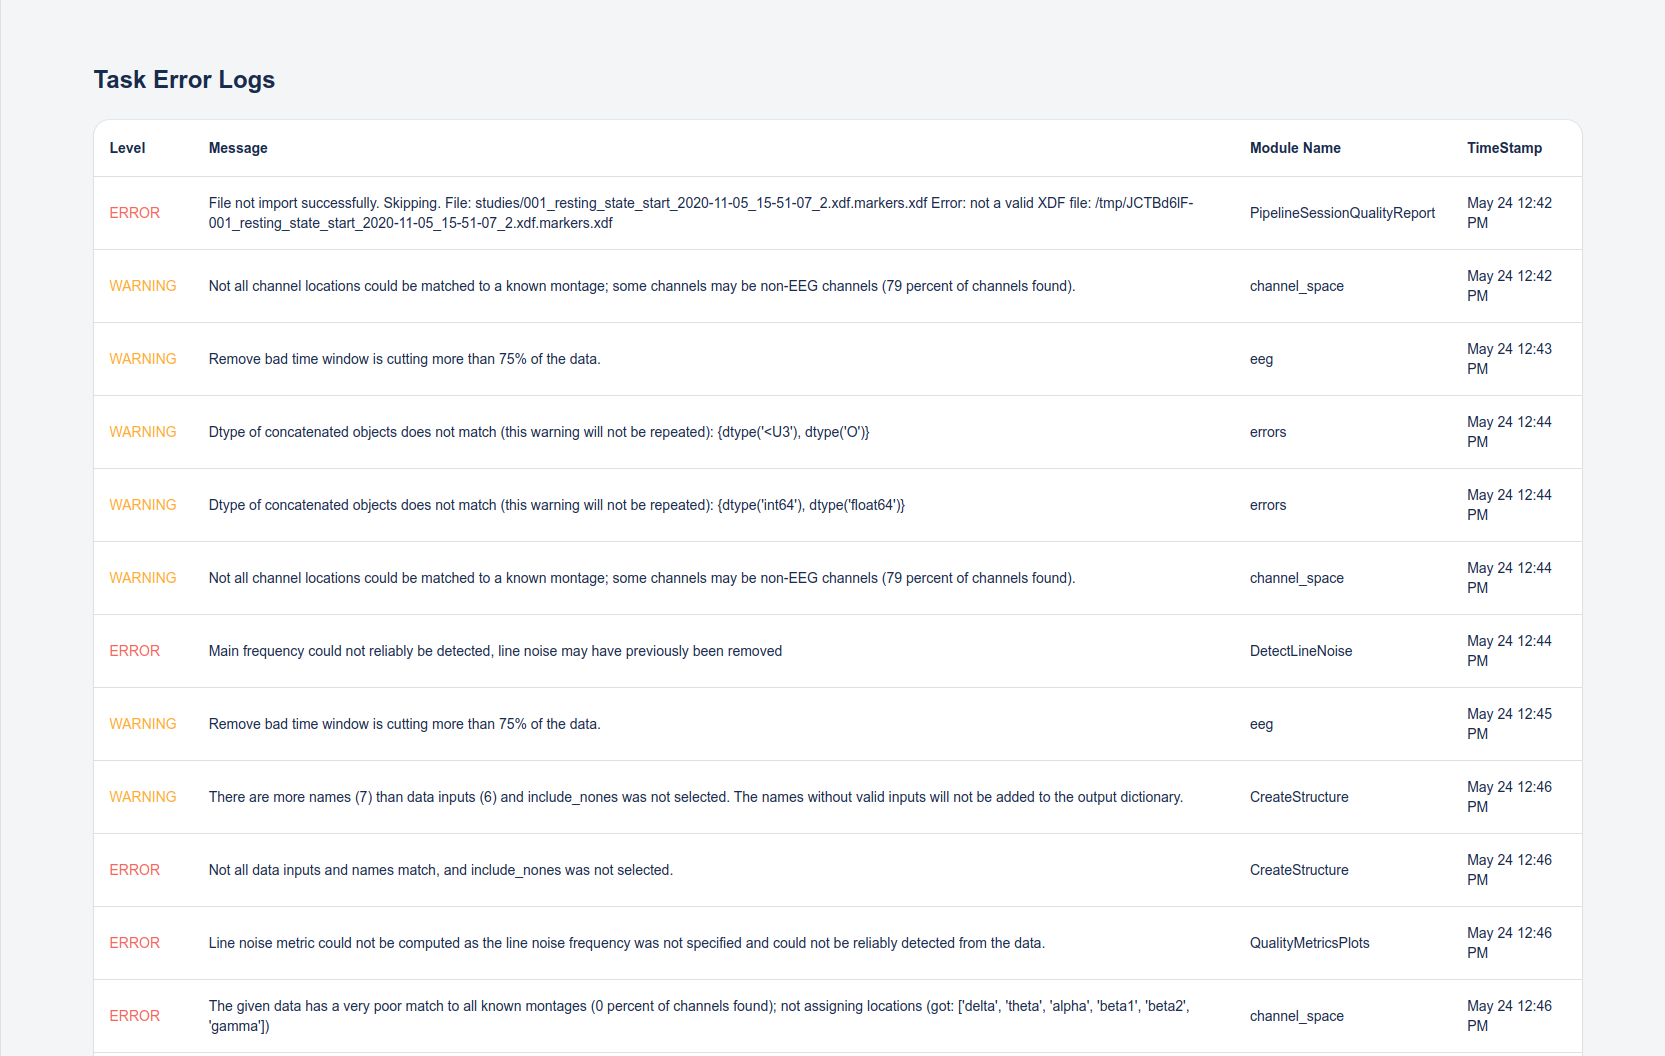The image size is (1665, 1056).
Task: Click the TimeStamp column header
Action: [x=1504, y=148]
